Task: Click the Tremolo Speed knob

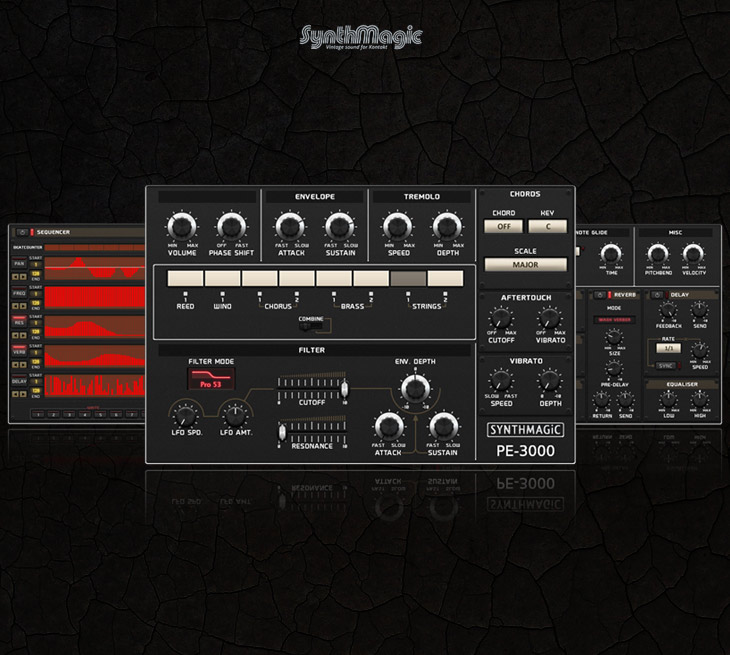Action: (398, 227)
